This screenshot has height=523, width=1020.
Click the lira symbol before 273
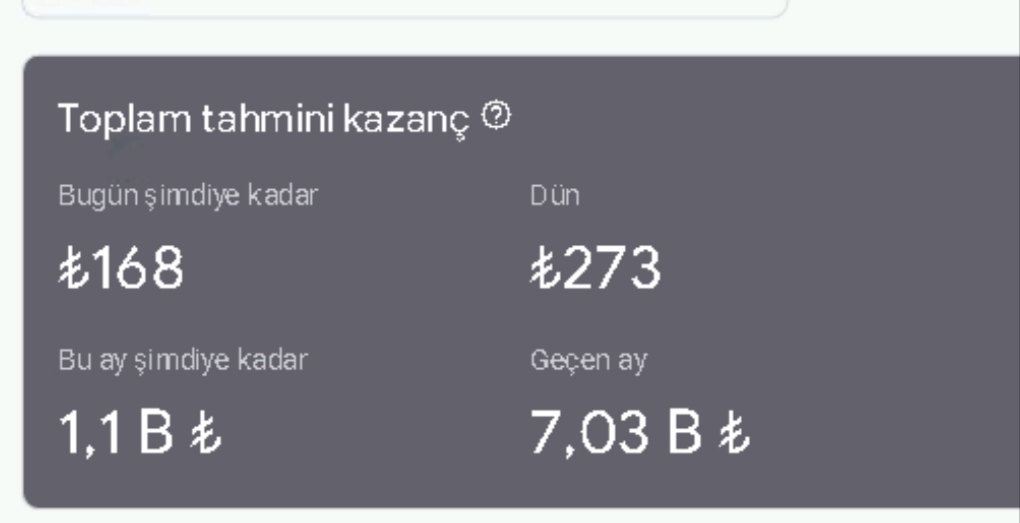point(545,268)
